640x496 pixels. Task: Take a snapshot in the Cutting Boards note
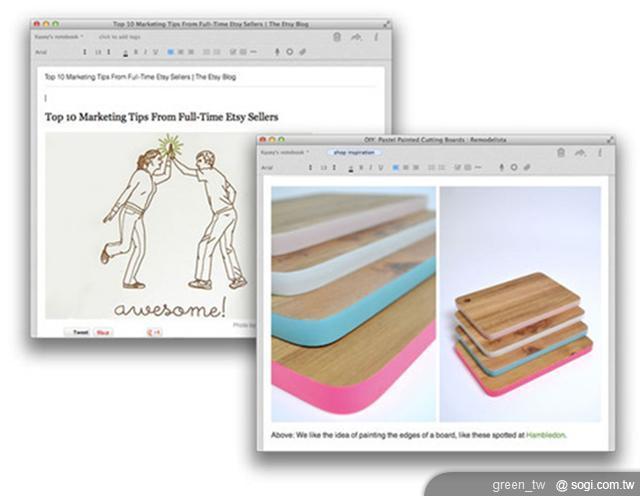[x=514, y=167]
